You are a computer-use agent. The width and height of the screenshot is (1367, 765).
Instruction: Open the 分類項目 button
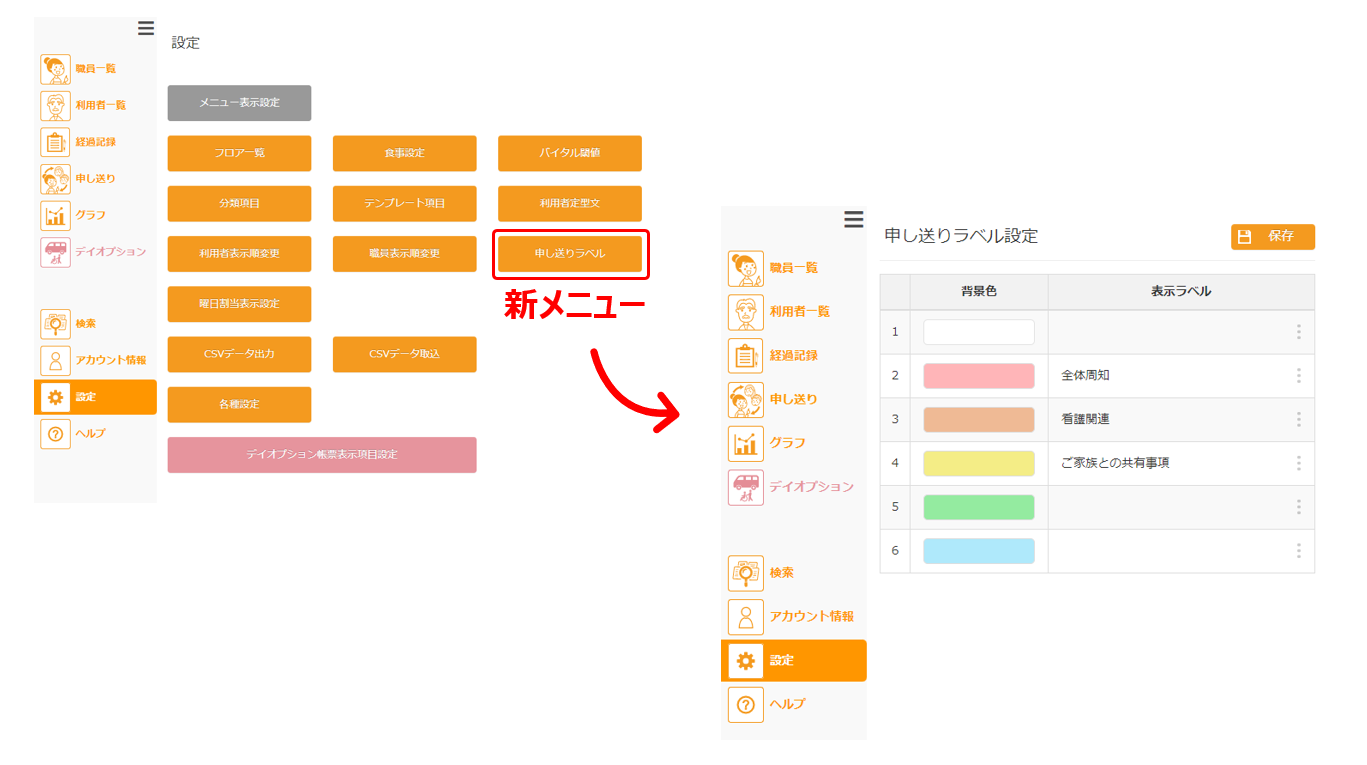pos(239,203)
